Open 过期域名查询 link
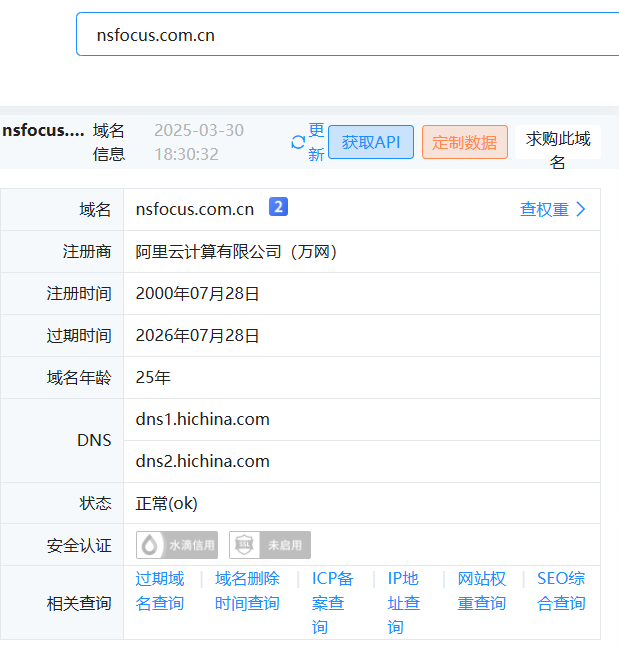This screenshot has height=649, width=619. point(160,591)
